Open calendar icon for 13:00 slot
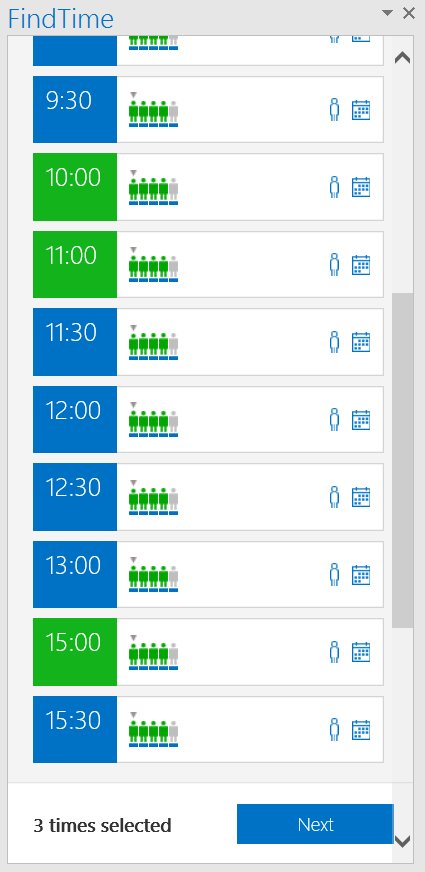The image size is (425, 872). pos(361,574)
